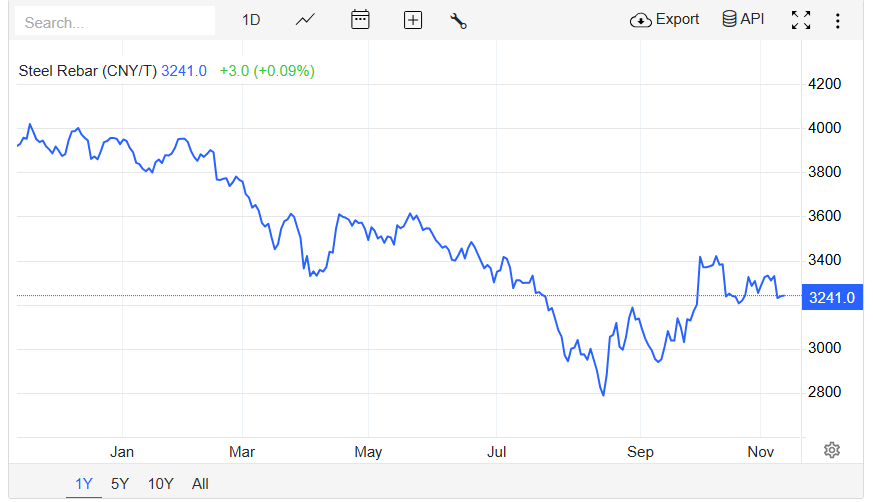Click the API text link

[752, 20]
